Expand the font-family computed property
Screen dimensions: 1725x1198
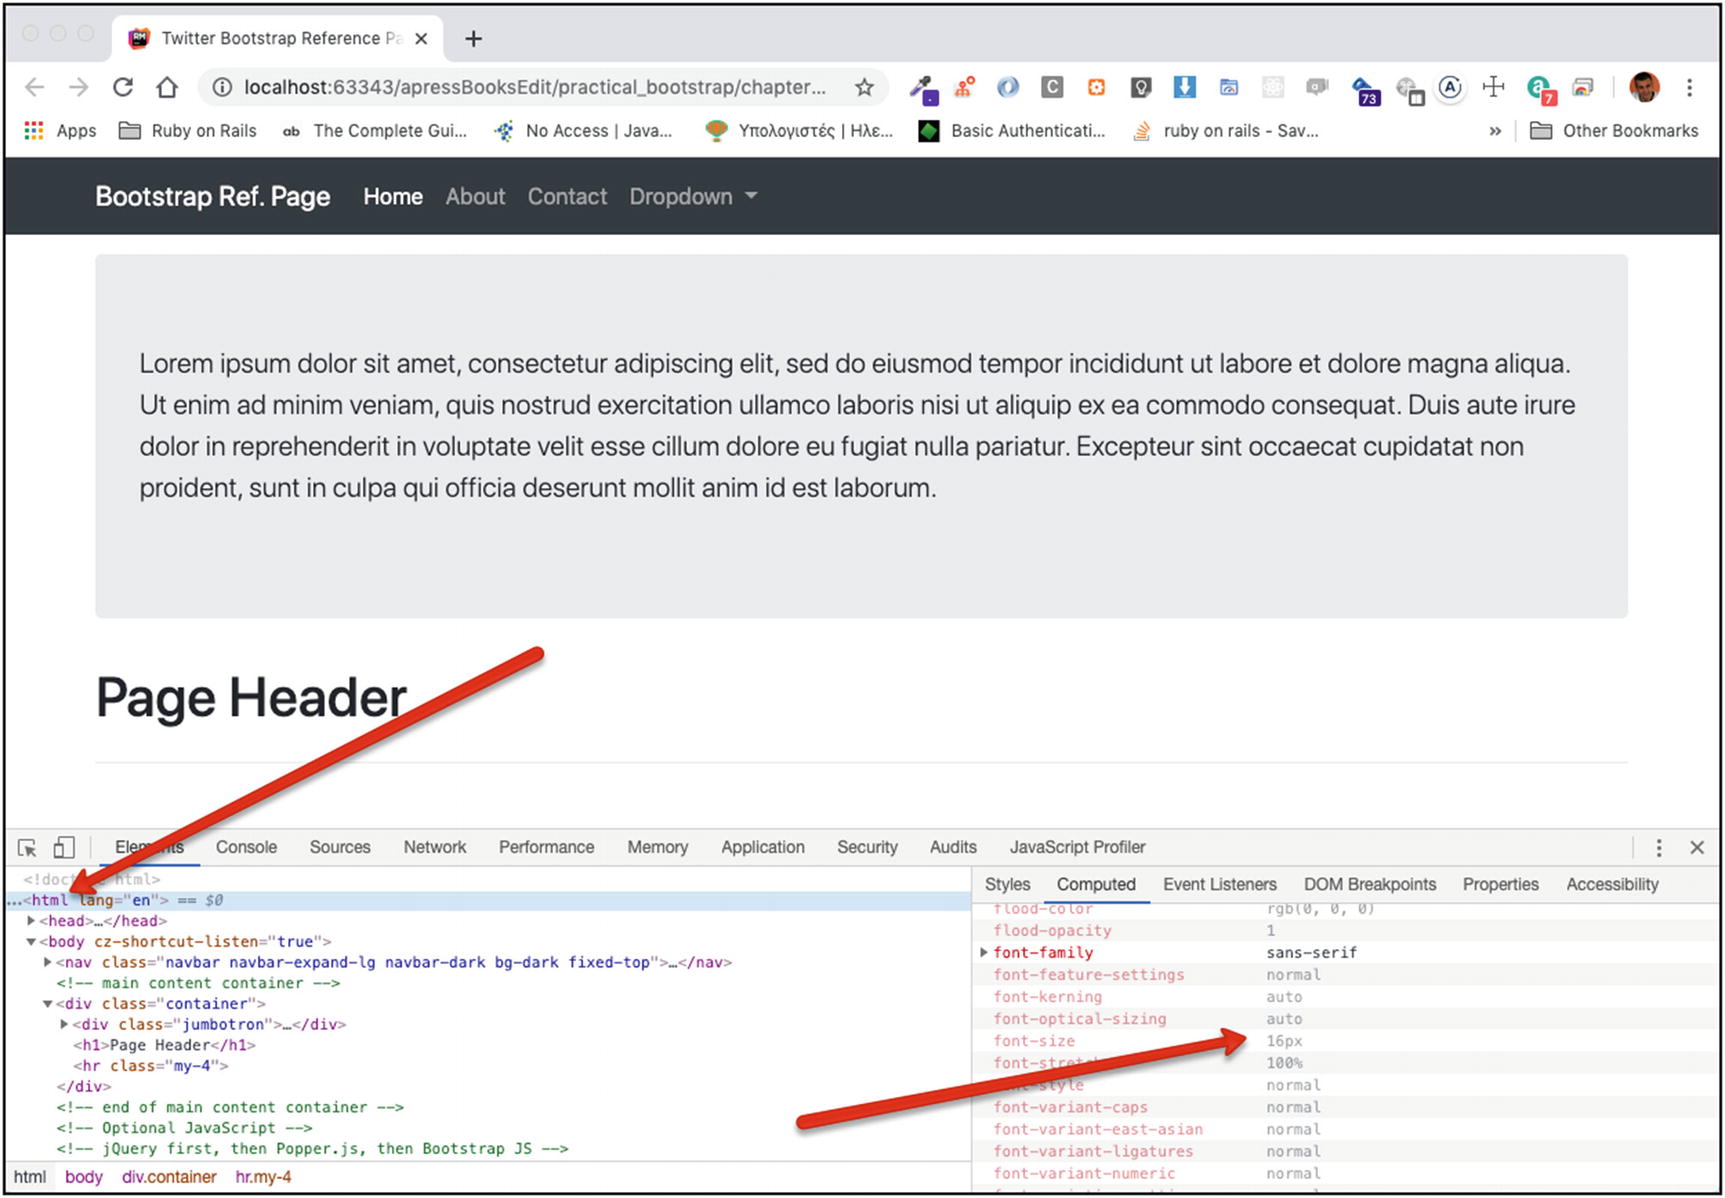984,953
